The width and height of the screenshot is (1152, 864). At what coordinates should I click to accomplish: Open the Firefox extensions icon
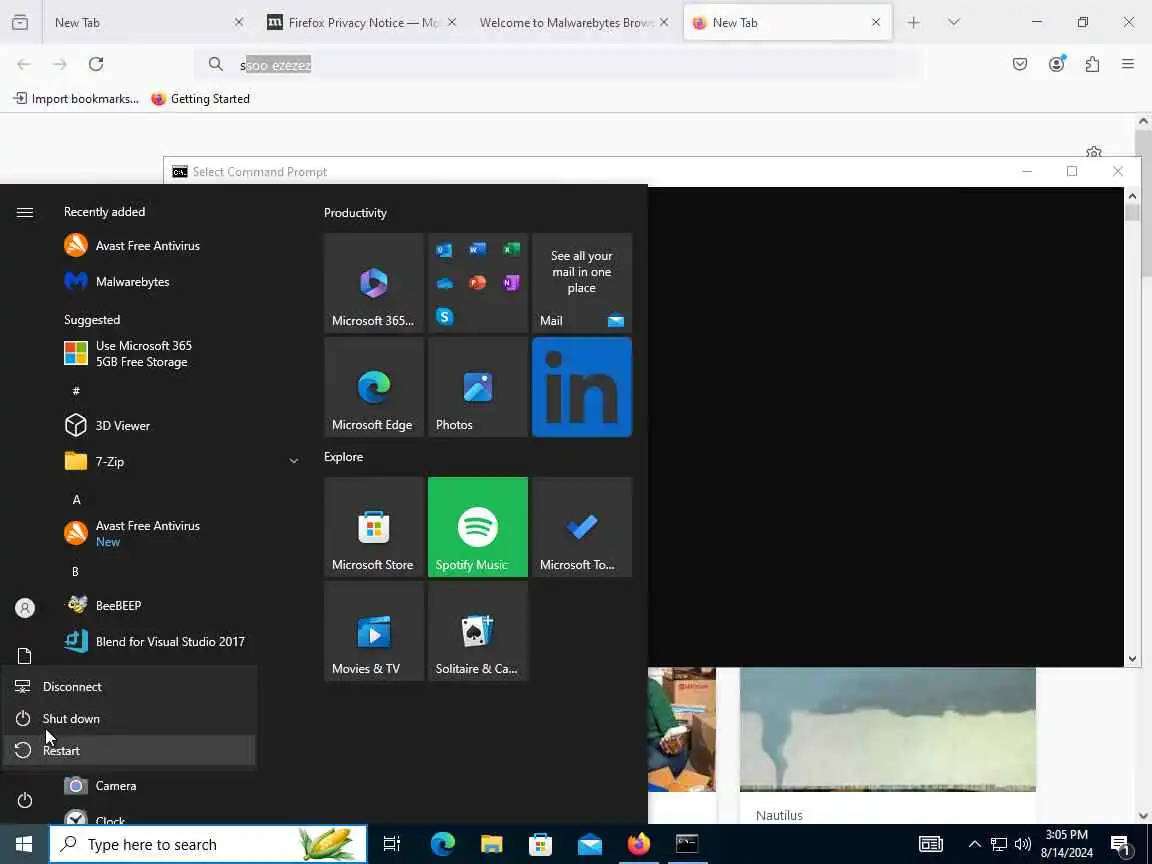tap(1092, 65)
